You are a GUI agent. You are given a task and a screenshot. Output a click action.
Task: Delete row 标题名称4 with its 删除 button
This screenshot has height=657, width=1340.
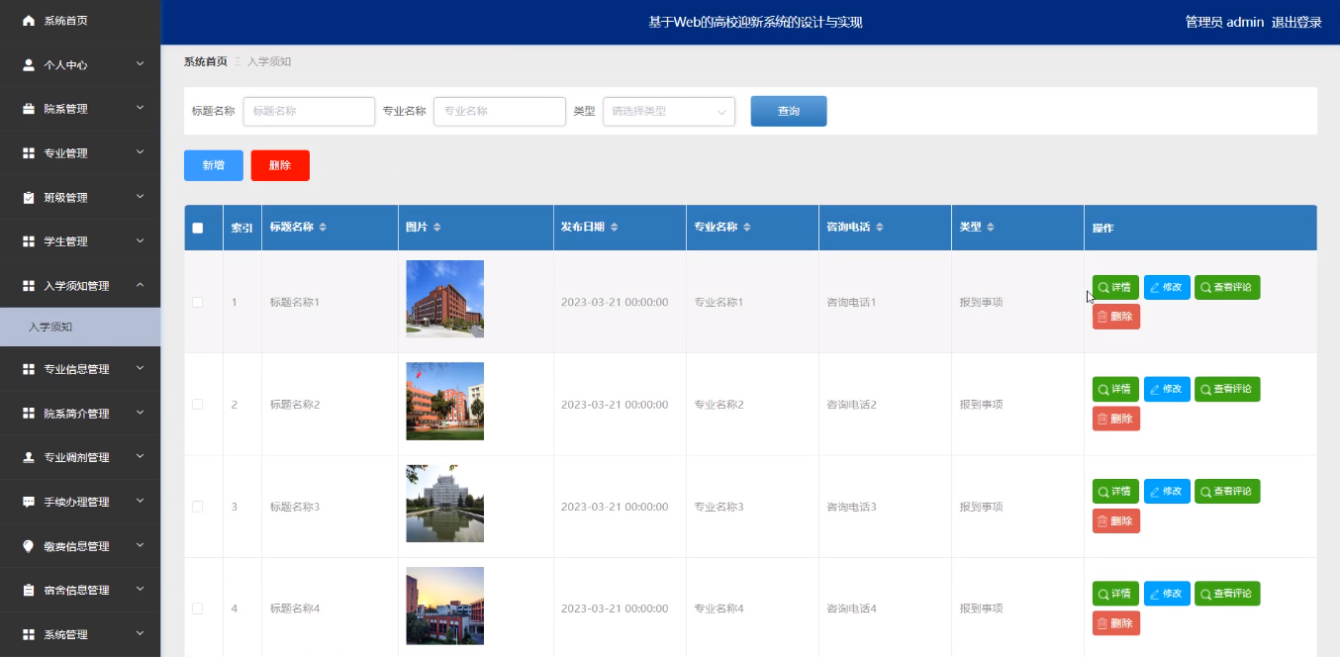point(1116,623)
